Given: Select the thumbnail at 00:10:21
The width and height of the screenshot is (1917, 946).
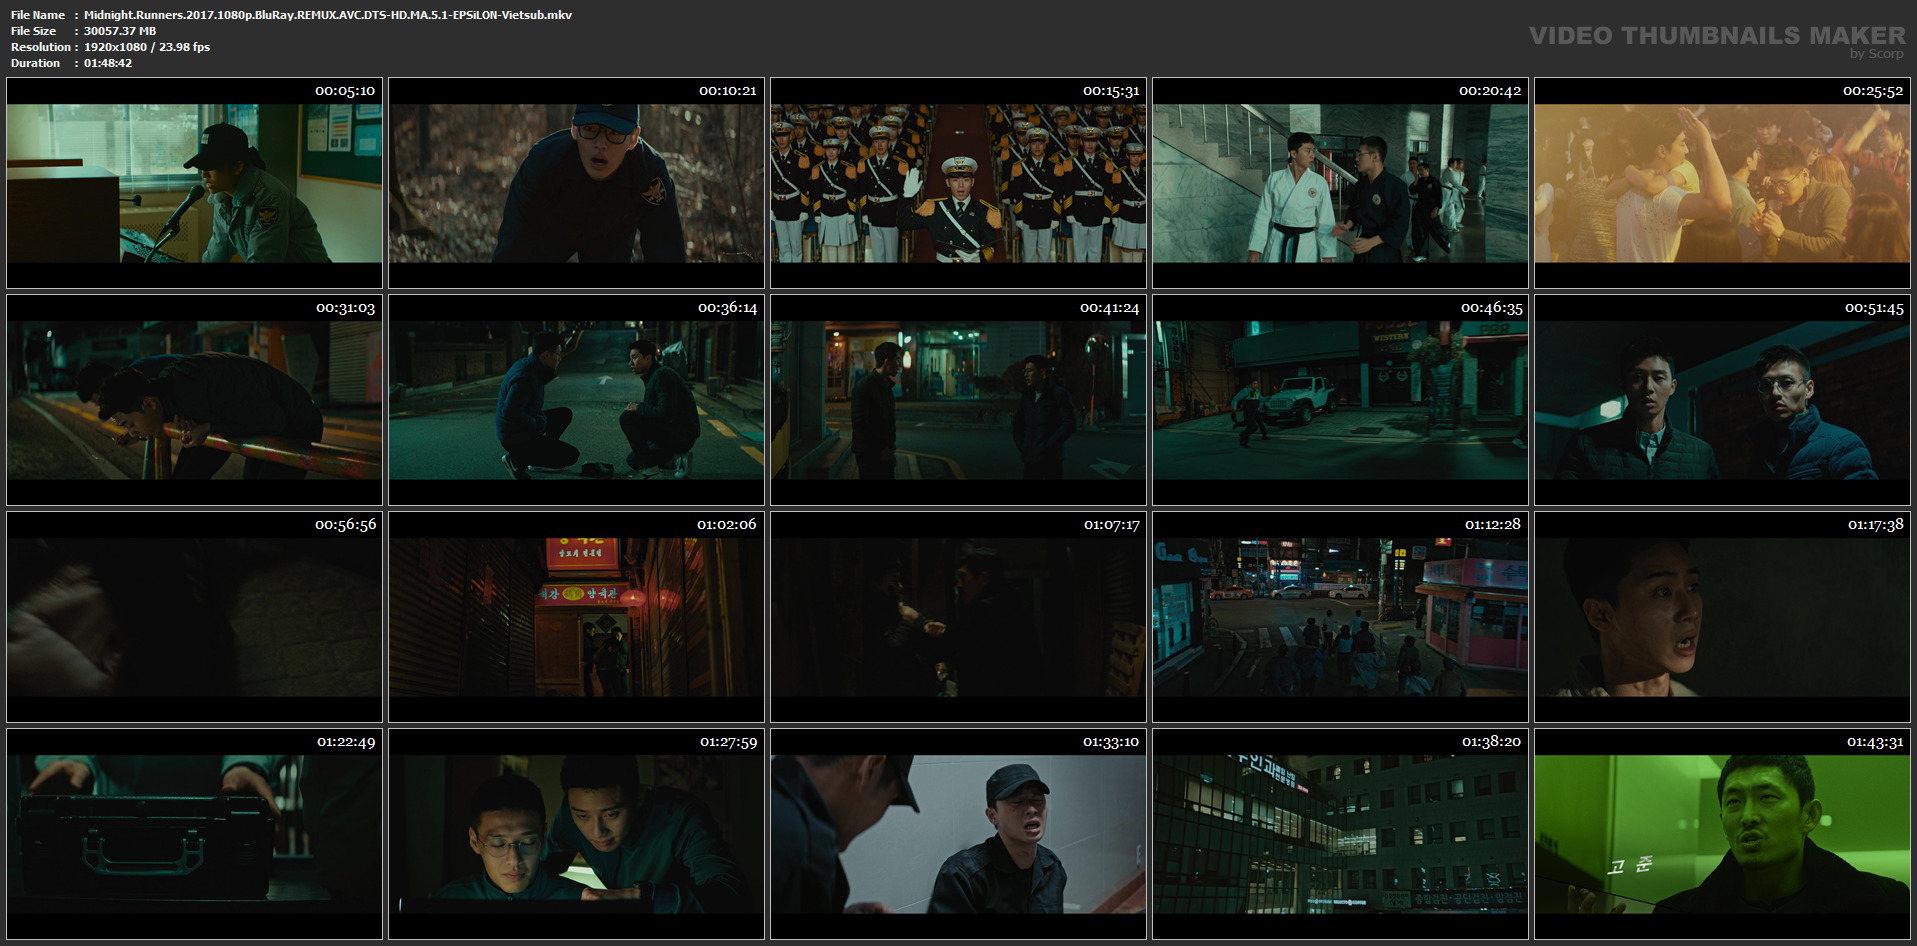Looking at the screenshot, I should (x=576, y=183).
